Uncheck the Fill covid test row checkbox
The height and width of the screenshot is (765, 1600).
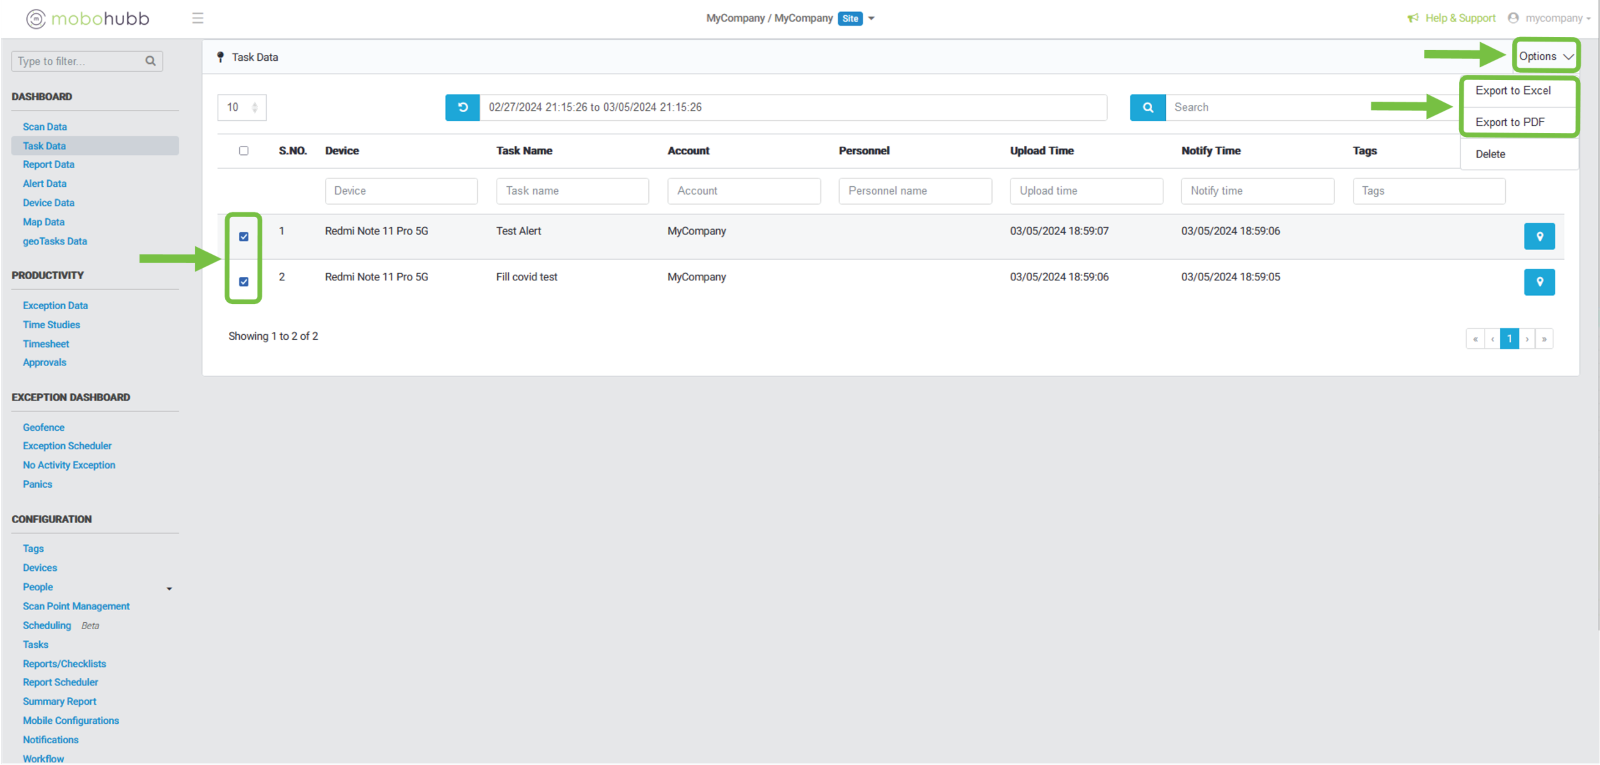pos(243,282)
